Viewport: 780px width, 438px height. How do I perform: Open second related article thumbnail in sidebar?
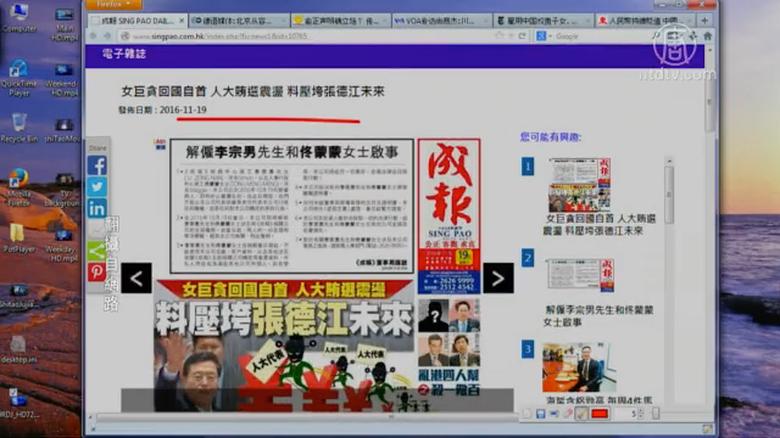580,275
